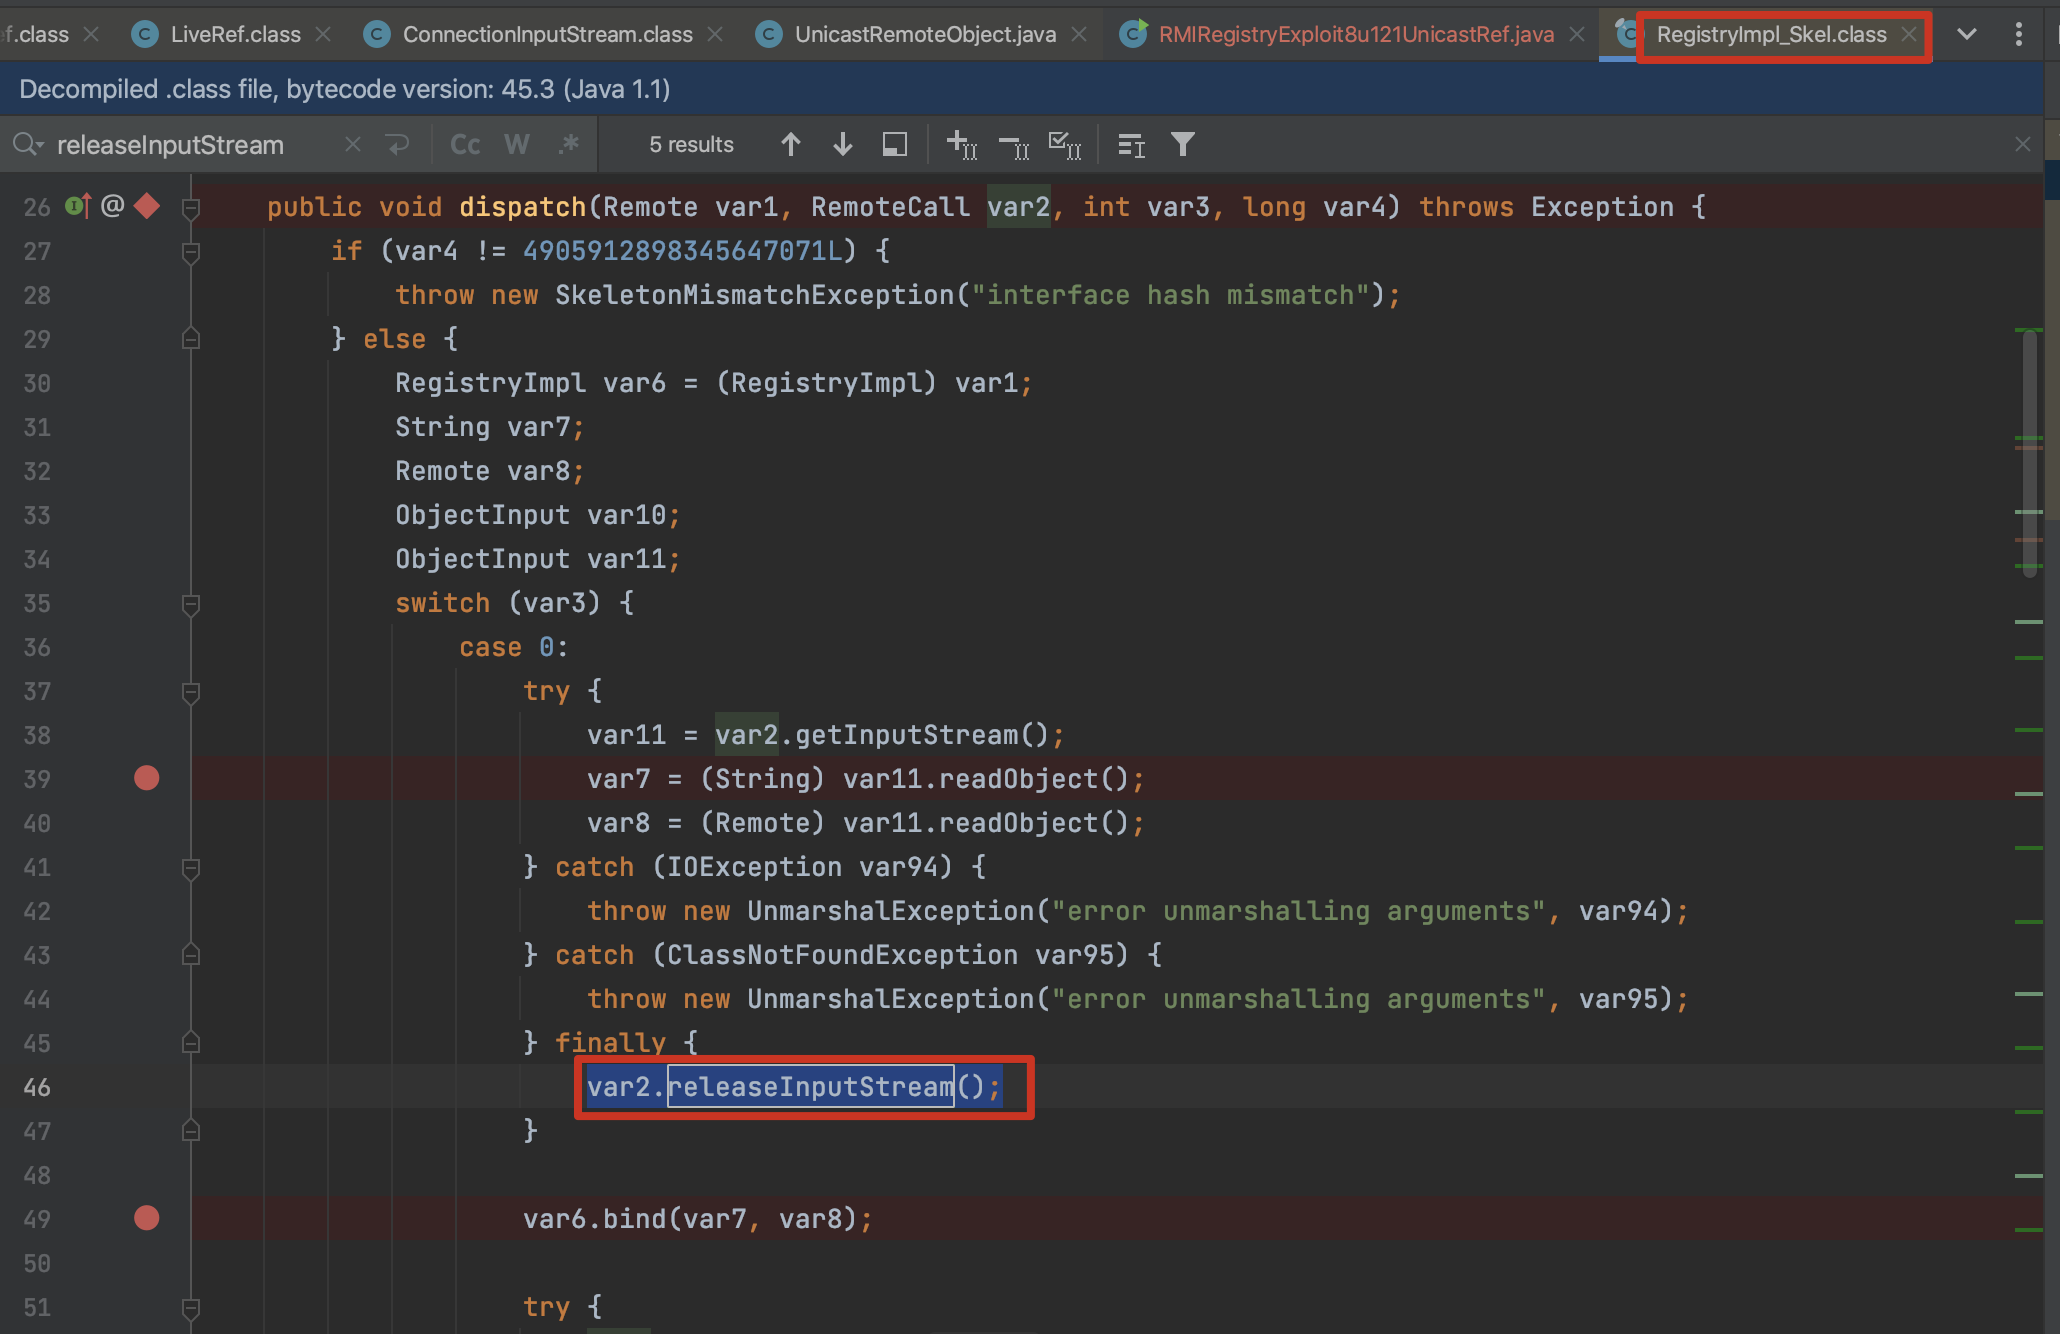Close the UnicastRemoteObject.java tab
The width and height of the screenshot is (2060, 1334).
click(1079, 34)
